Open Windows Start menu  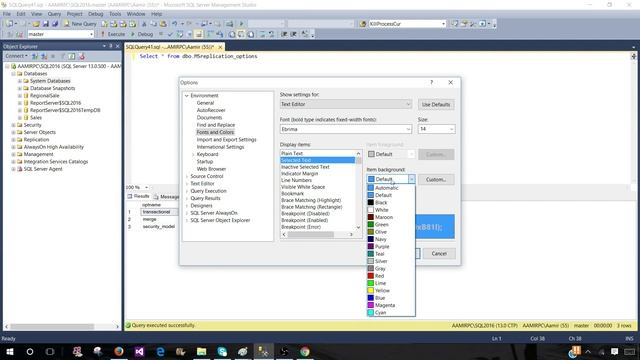click(10, 351)
